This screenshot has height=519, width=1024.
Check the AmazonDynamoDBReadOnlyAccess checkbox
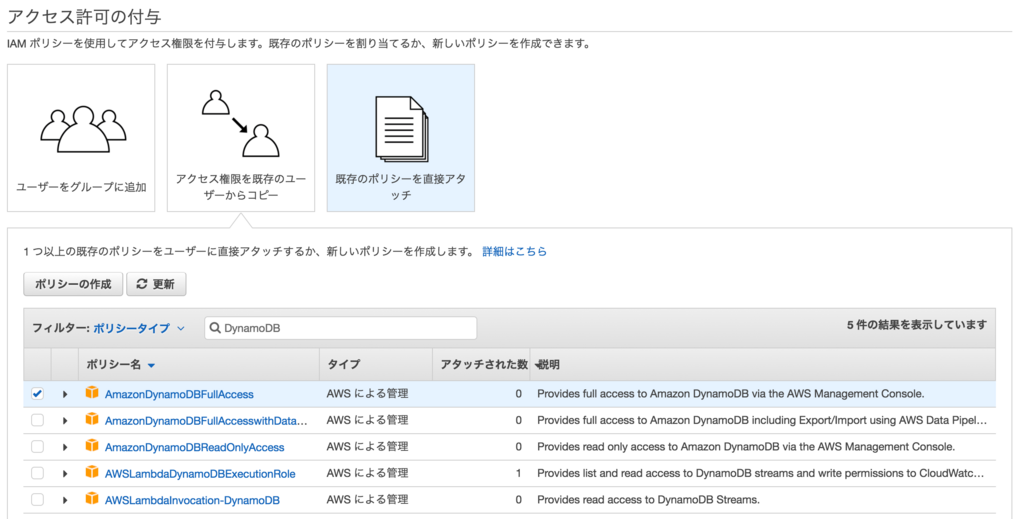pyautogui.click(x=37, y=447)
